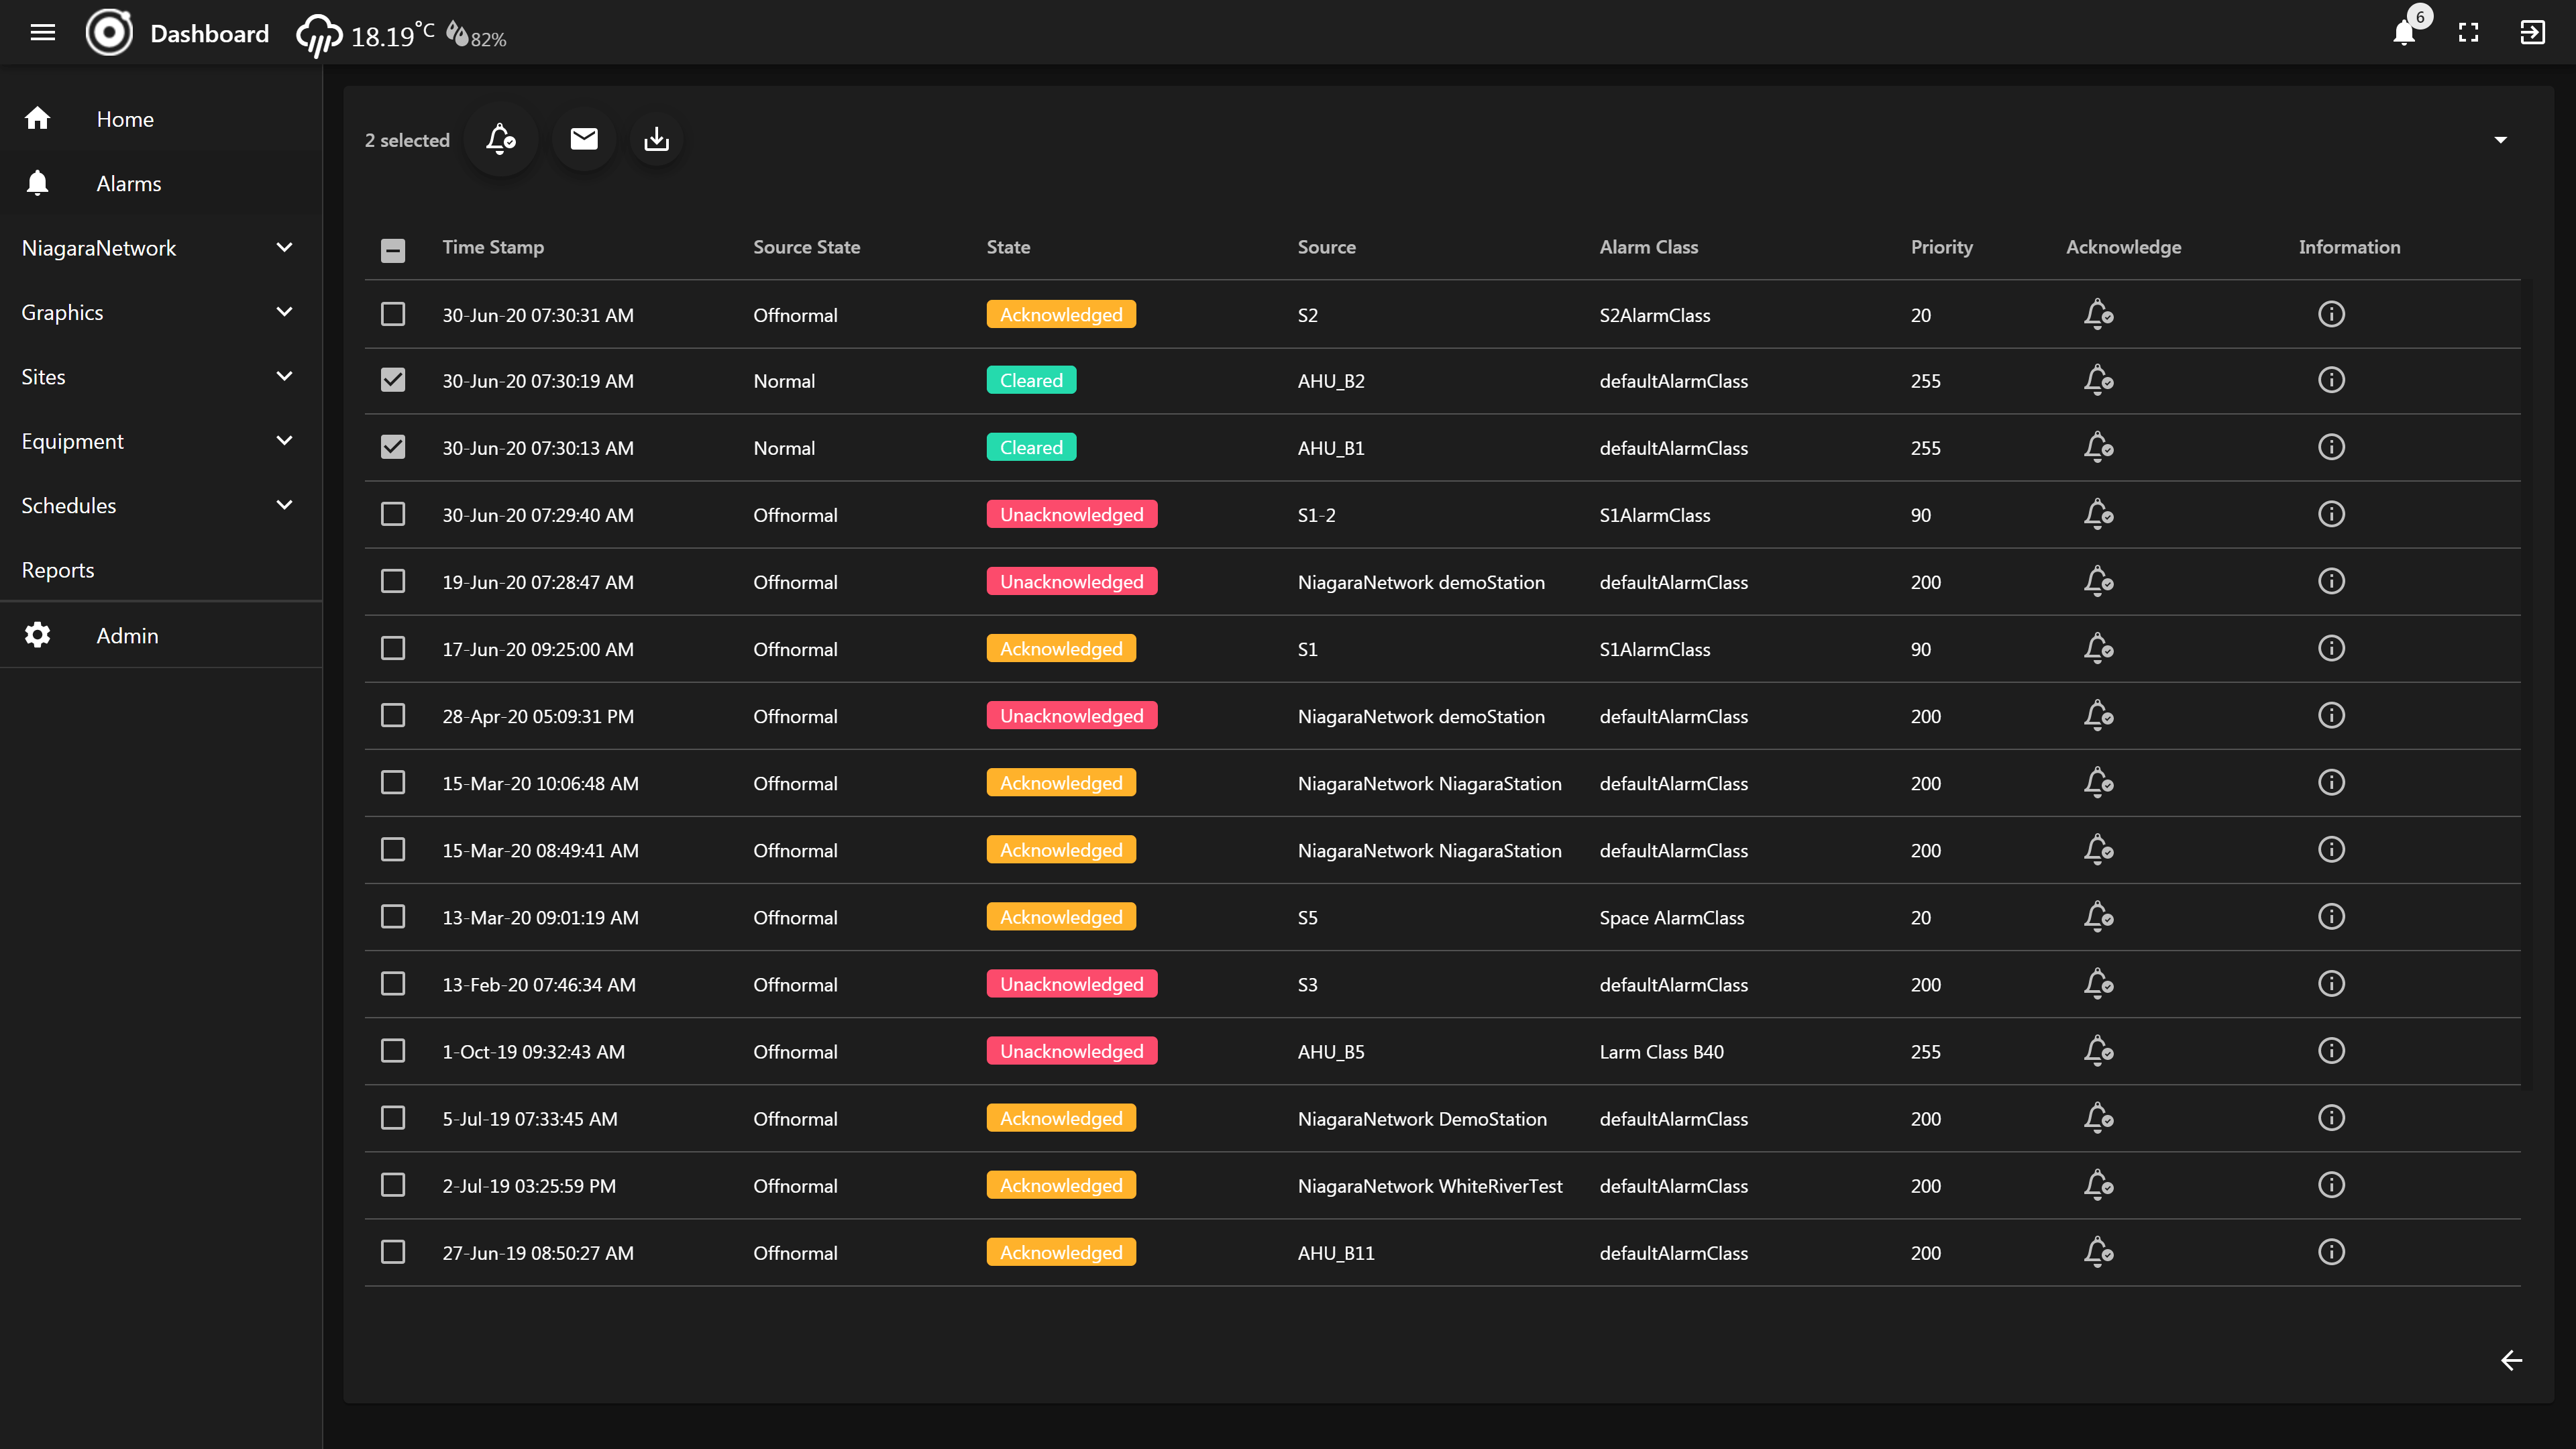Enter fullscreen mode
This screenshot has height=1449, width=2576.
(x=2468, y=33)
